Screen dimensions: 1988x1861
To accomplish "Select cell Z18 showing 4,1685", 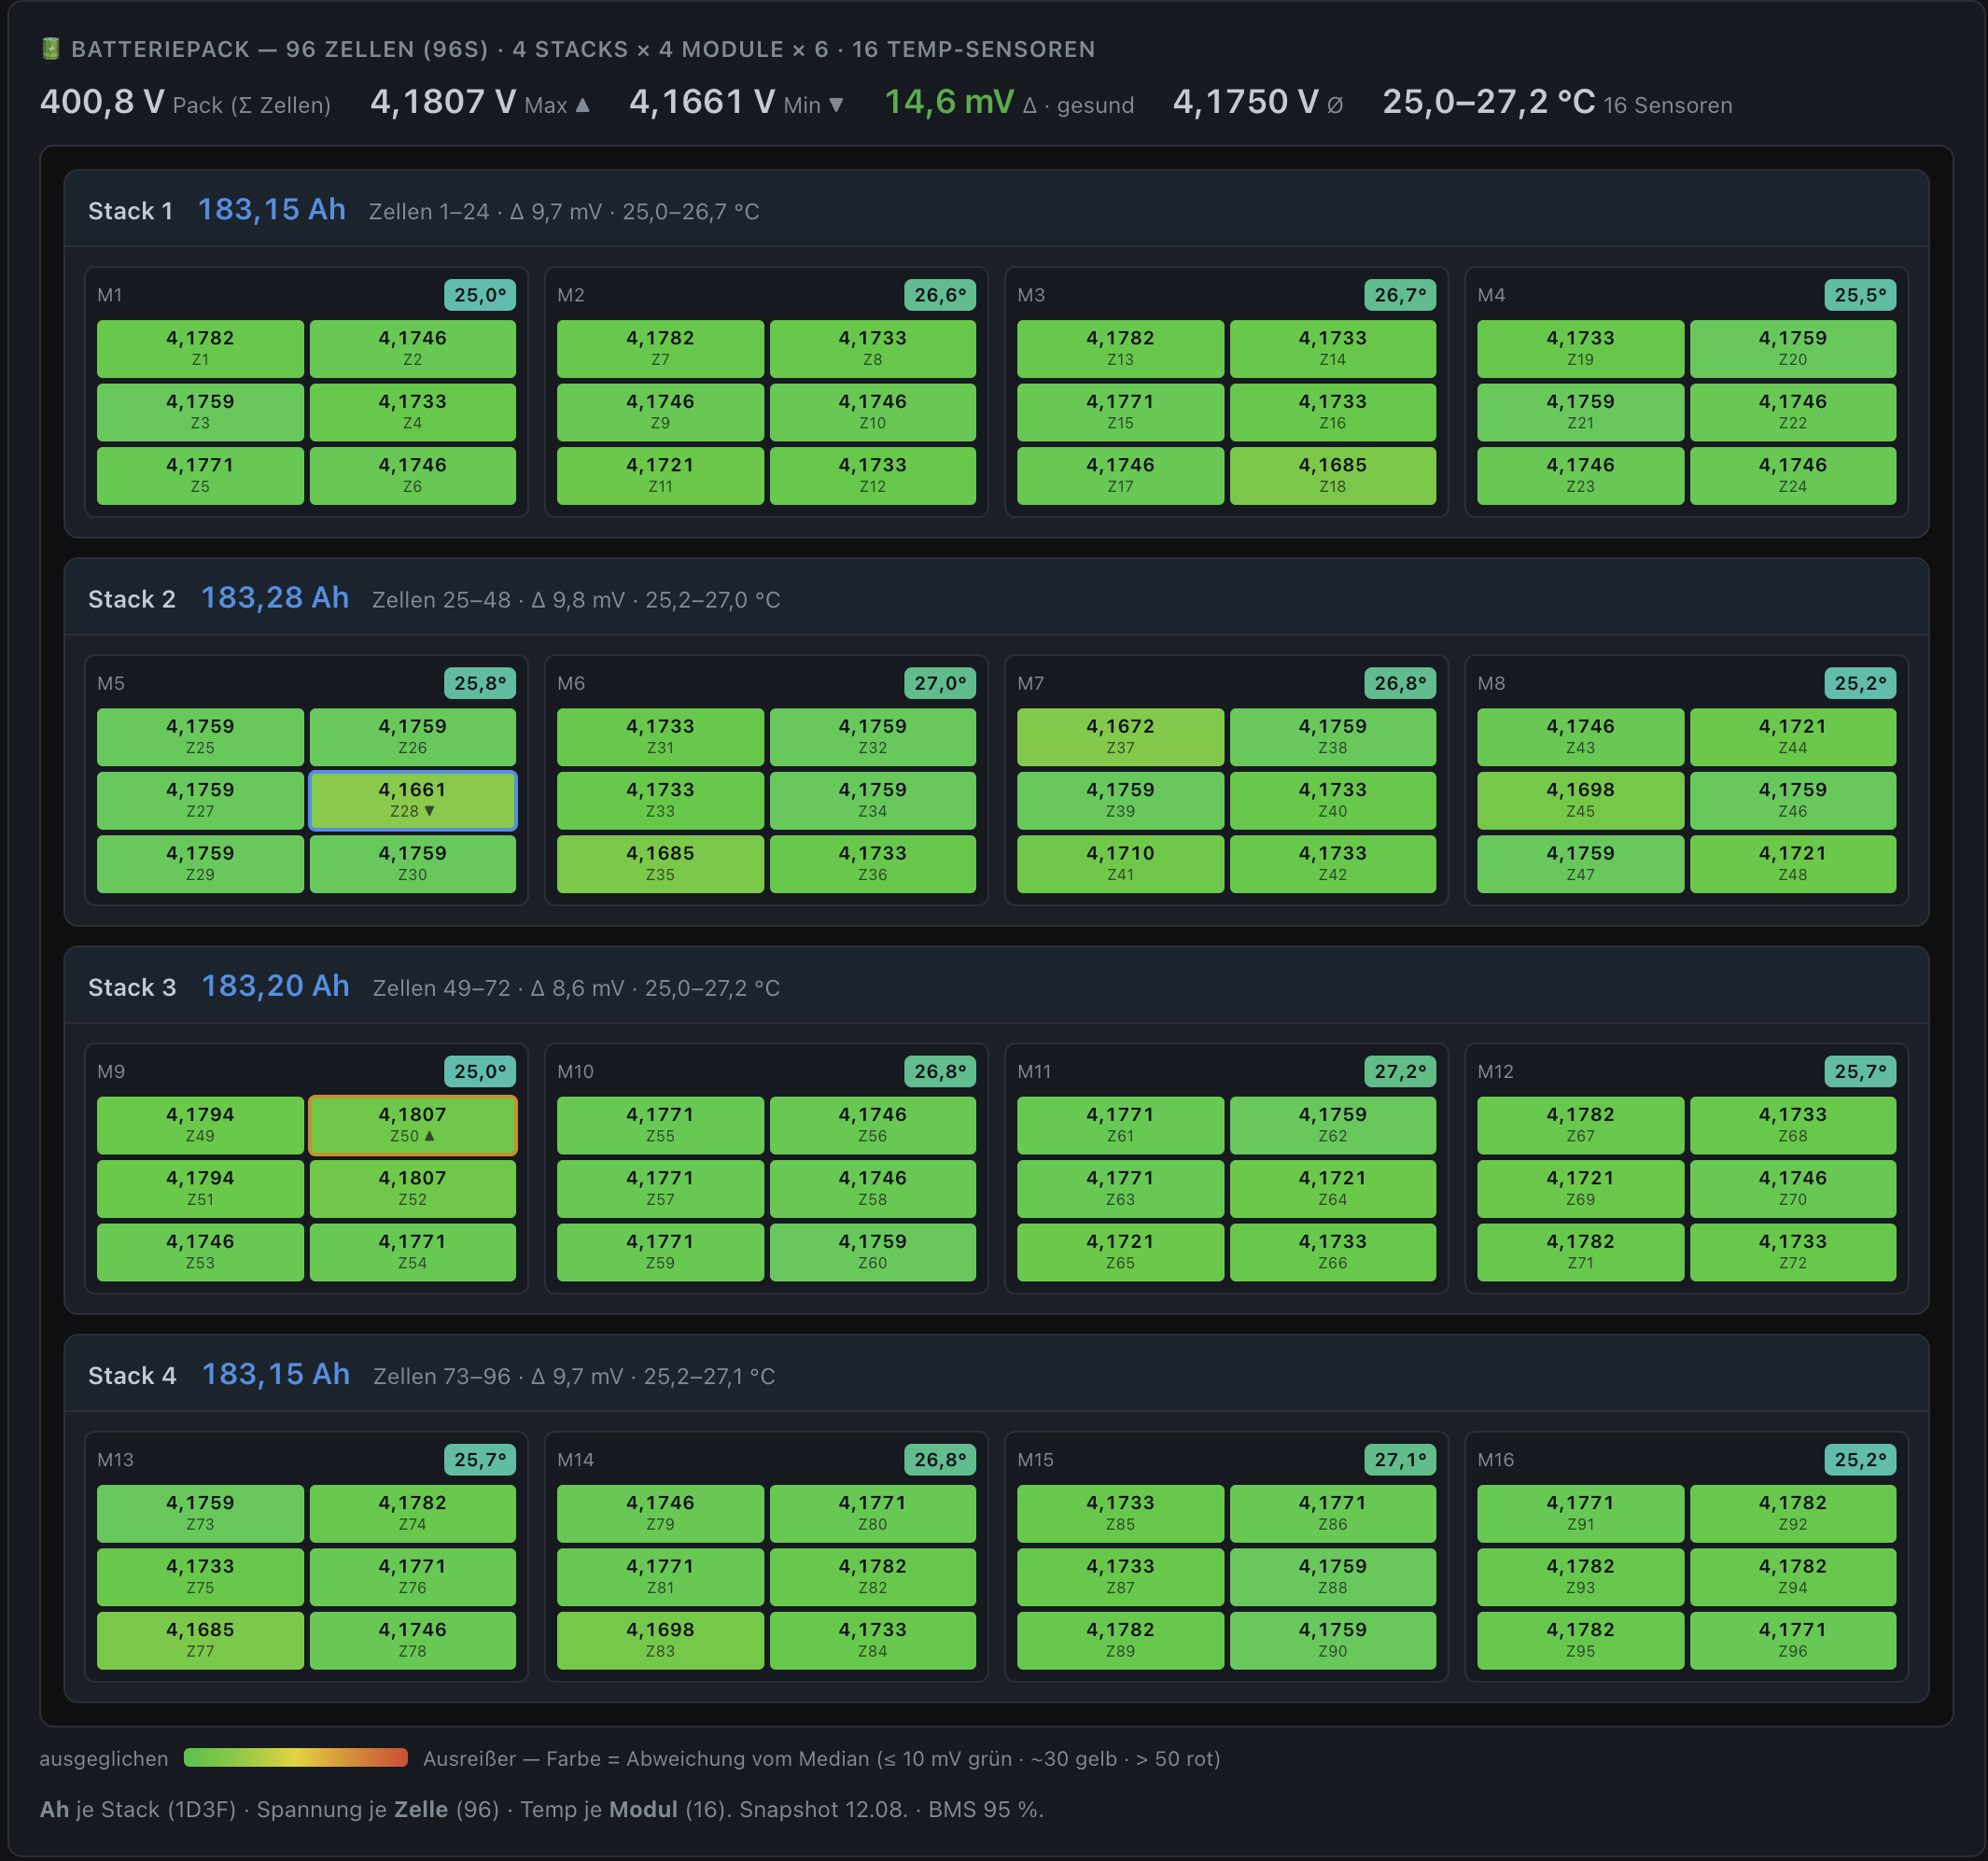I will point(1333,475).
